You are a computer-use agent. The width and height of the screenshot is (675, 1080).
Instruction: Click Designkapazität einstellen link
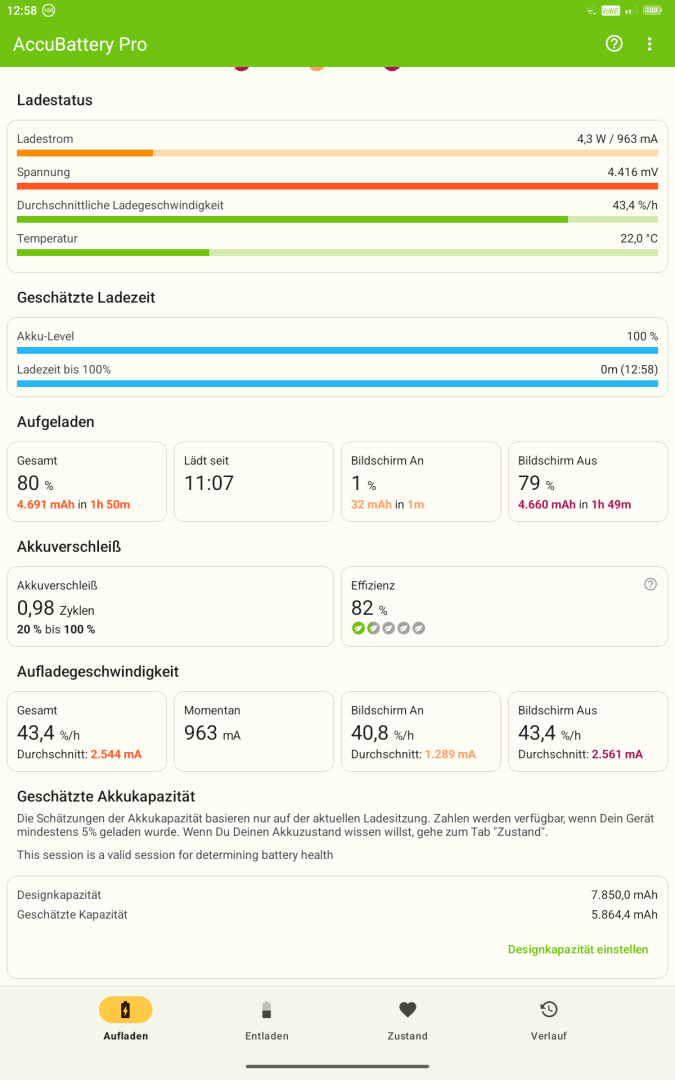point(578,949)
